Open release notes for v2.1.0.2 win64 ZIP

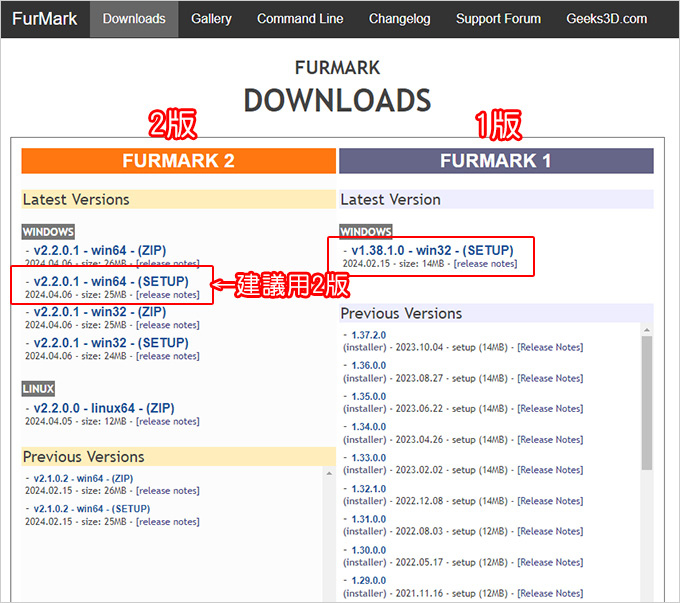[x=168, y=491]
